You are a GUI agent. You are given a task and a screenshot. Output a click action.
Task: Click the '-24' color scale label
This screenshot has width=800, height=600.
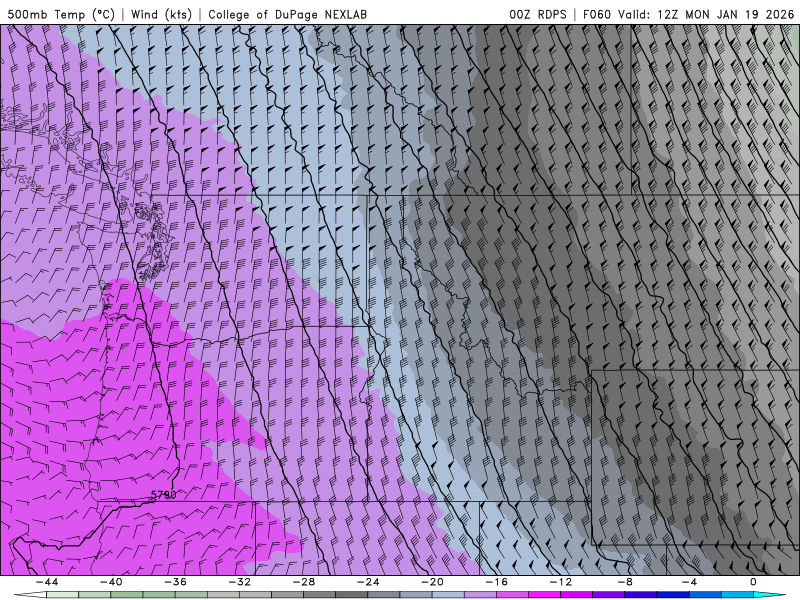[x=368, y=582]
